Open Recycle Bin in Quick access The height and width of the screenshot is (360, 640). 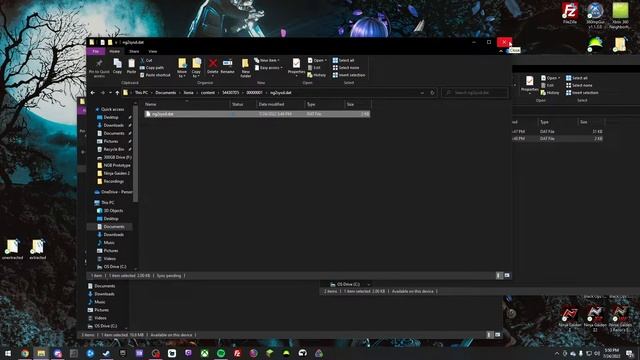click(x=113, y=149)
